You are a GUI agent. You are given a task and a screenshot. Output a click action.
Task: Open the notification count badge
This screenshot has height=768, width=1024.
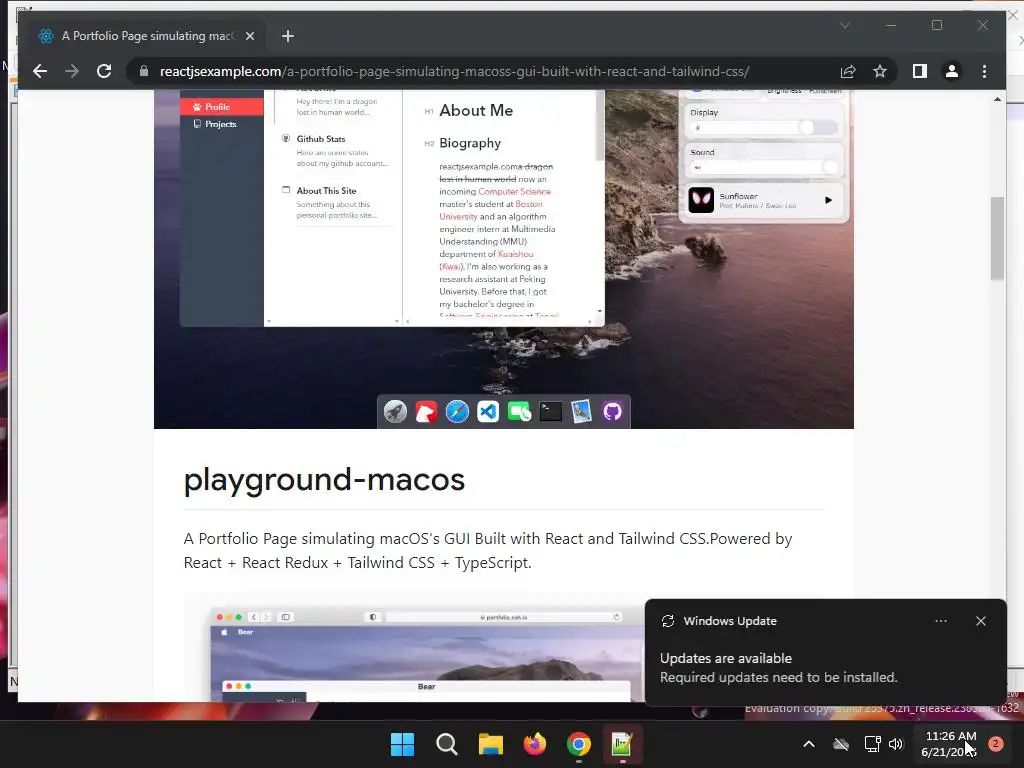(996, 744)
